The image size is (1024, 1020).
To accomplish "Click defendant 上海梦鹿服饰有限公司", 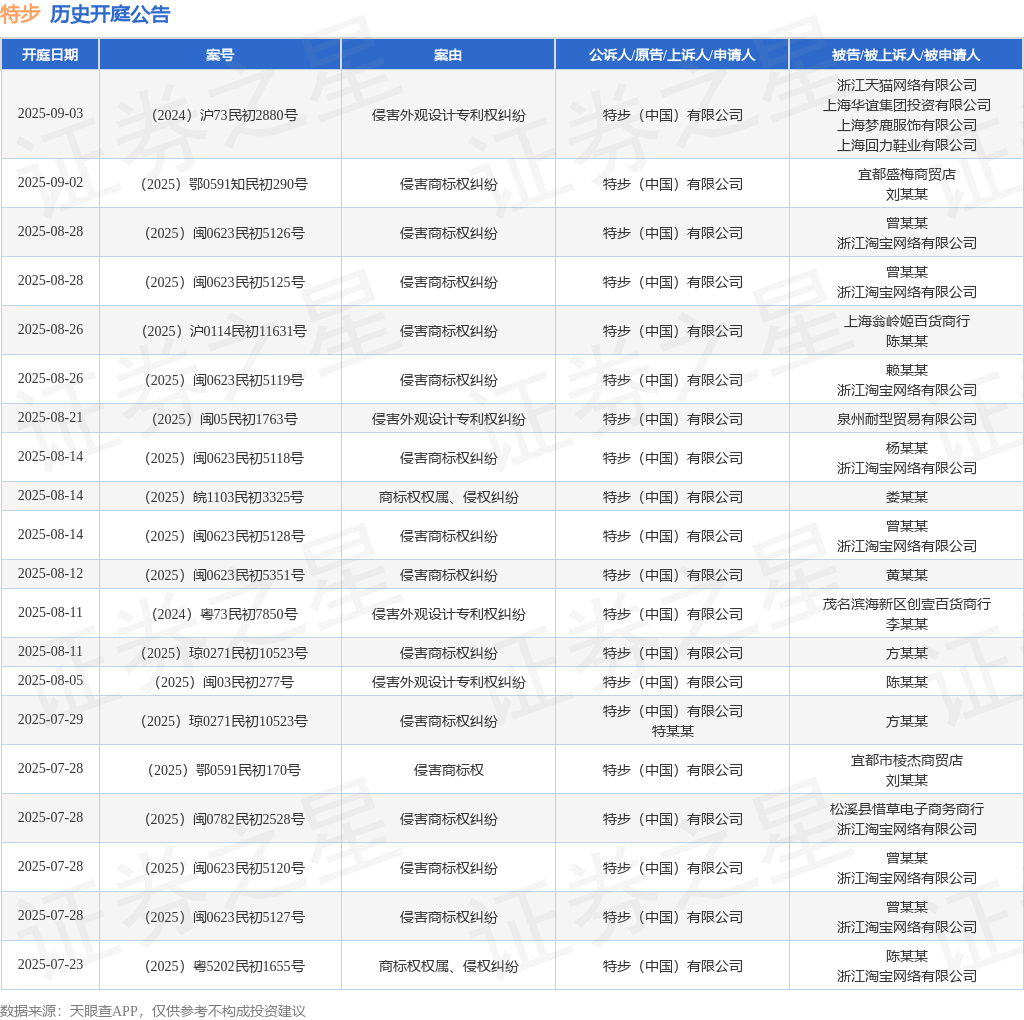I will [x=906, y=125].
